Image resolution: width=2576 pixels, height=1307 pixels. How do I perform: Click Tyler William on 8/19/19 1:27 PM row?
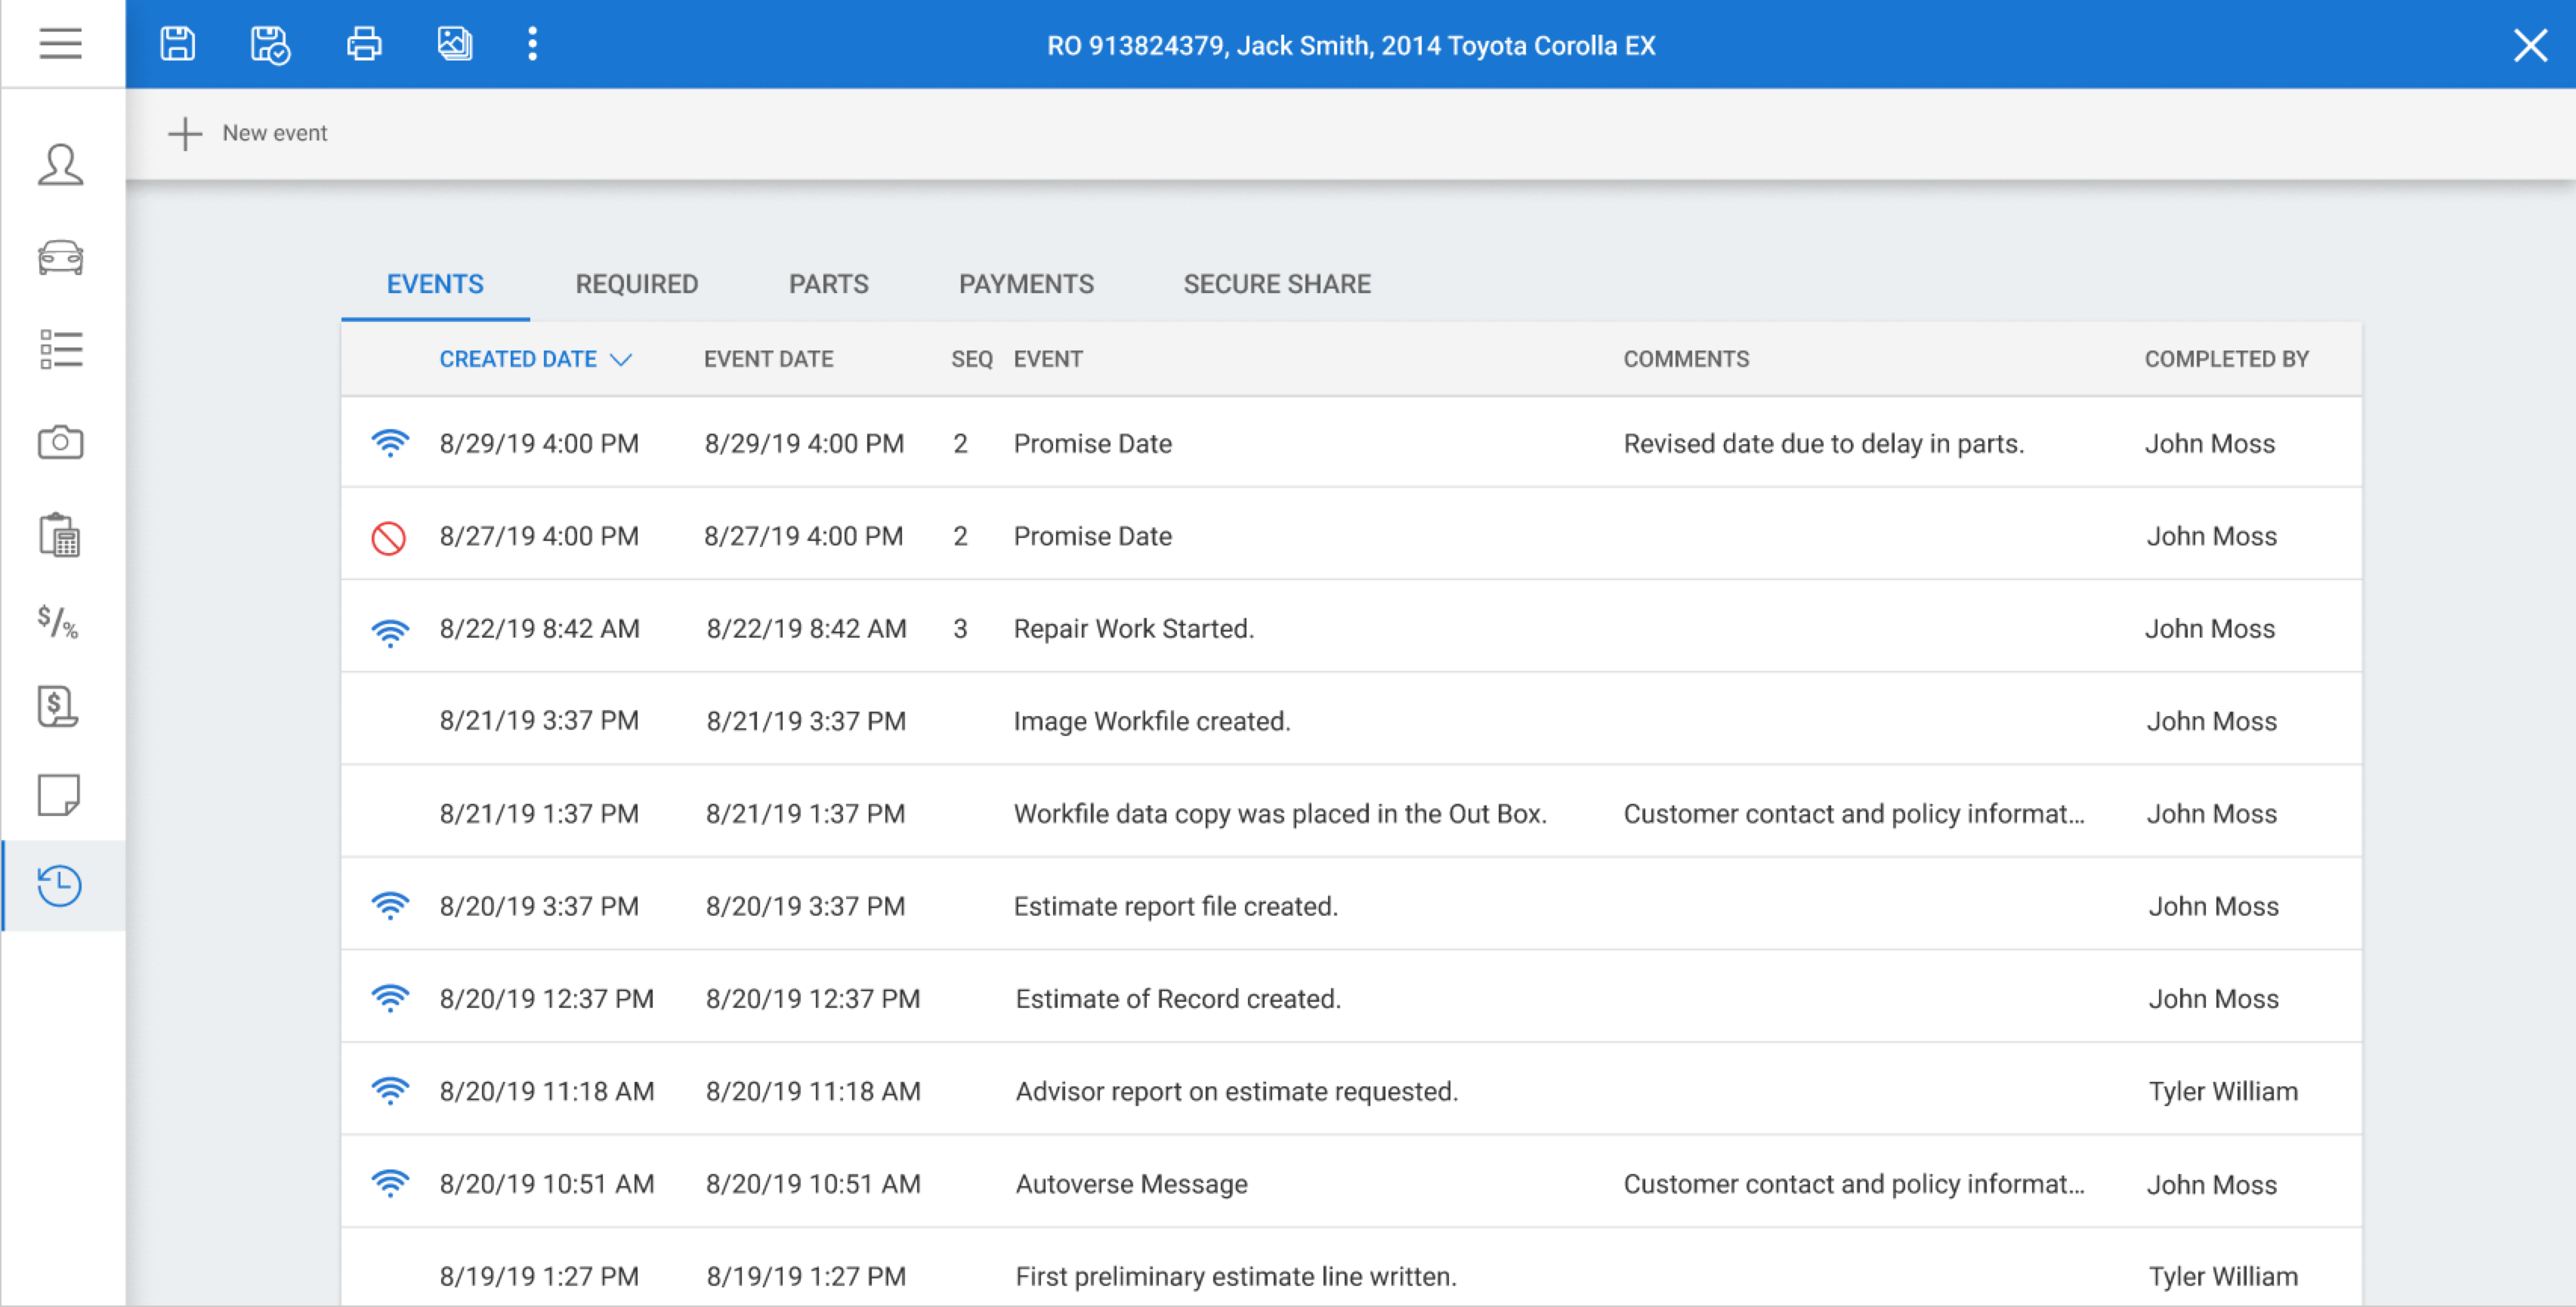click(x=2223, y=1276)
